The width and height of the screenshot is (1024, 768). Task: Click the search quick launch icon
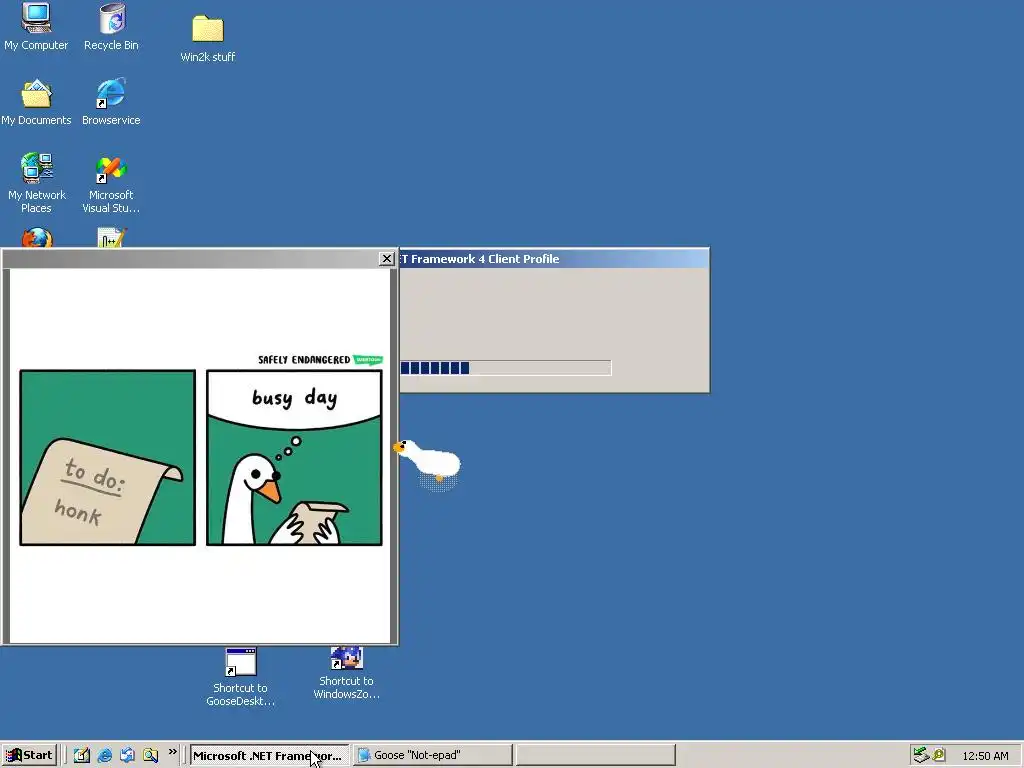(x=150, y=756)
